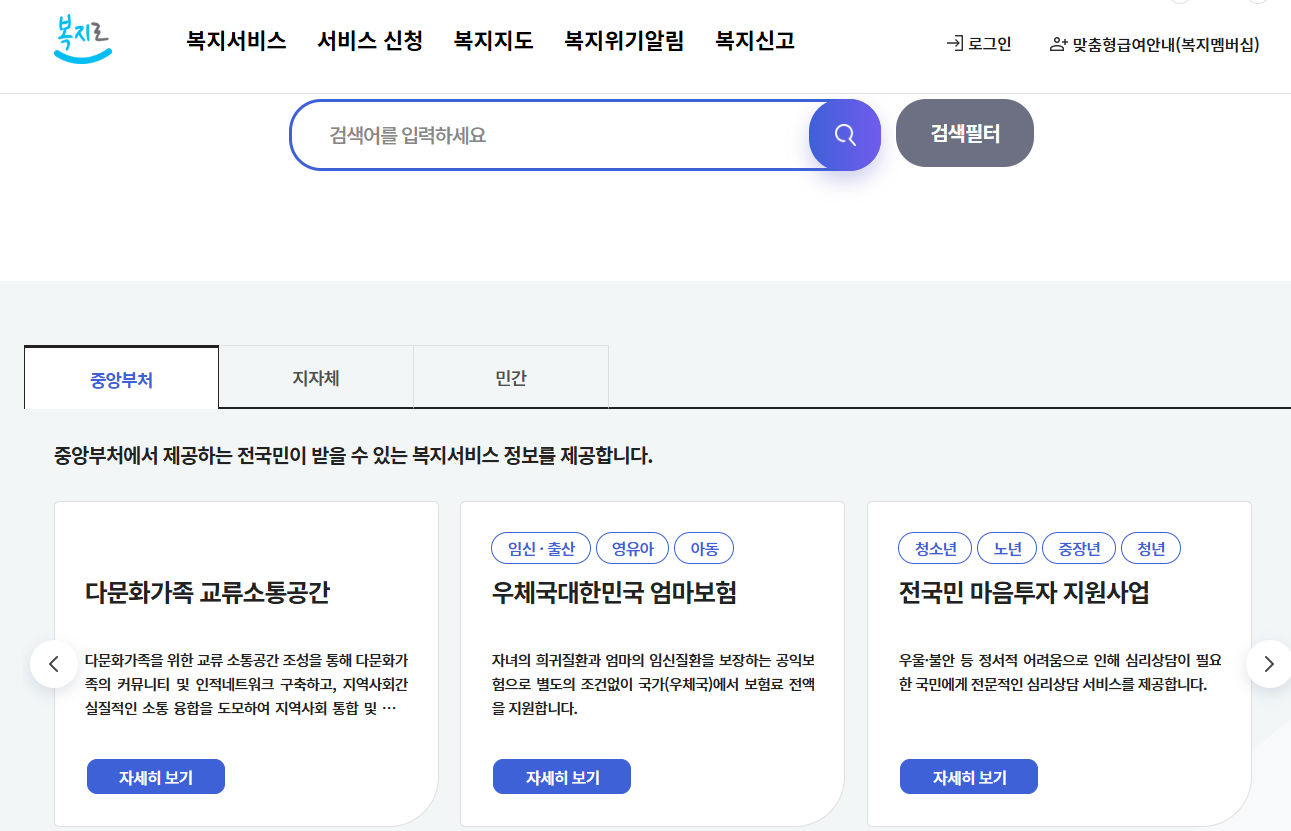Click 자세히 보기 for 전국민 마음투자 지원사업

(969, 777)
